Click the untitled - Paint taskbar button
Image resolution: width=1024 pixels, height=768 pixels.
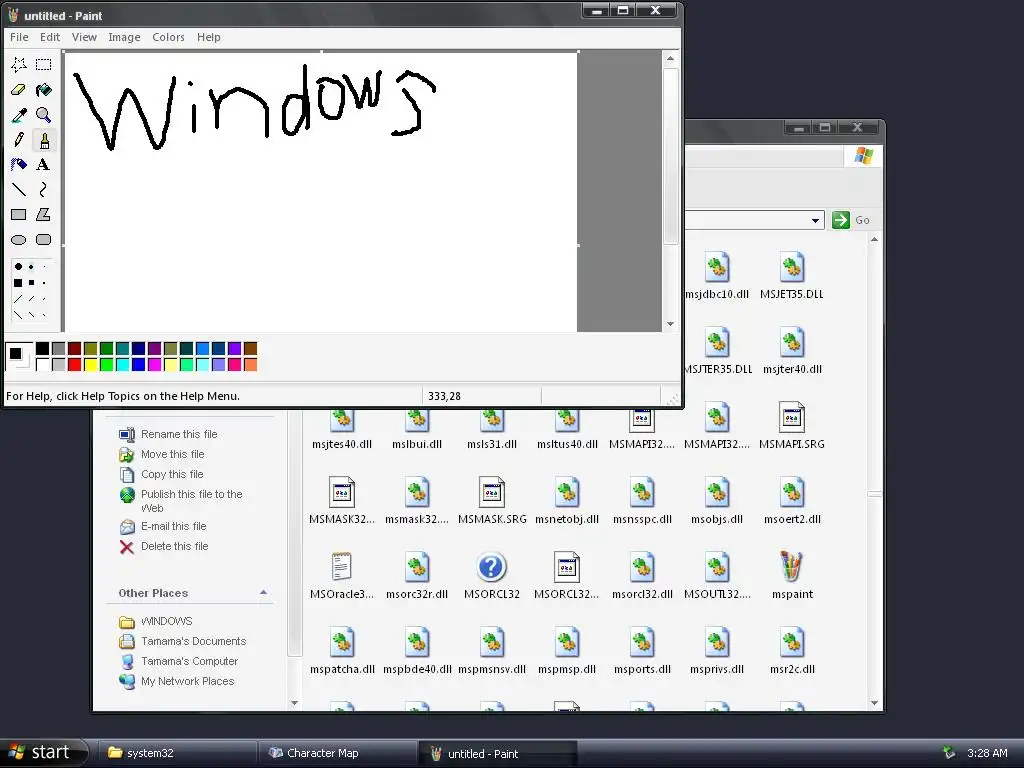tap(498, 754)
